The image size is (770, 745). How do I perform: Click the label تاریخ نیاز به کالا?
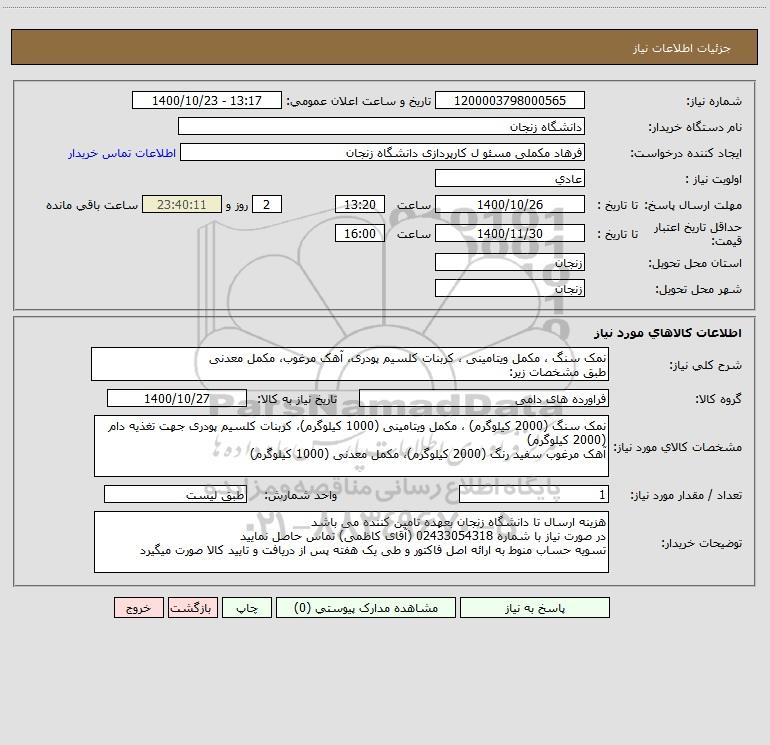point(298,399)
